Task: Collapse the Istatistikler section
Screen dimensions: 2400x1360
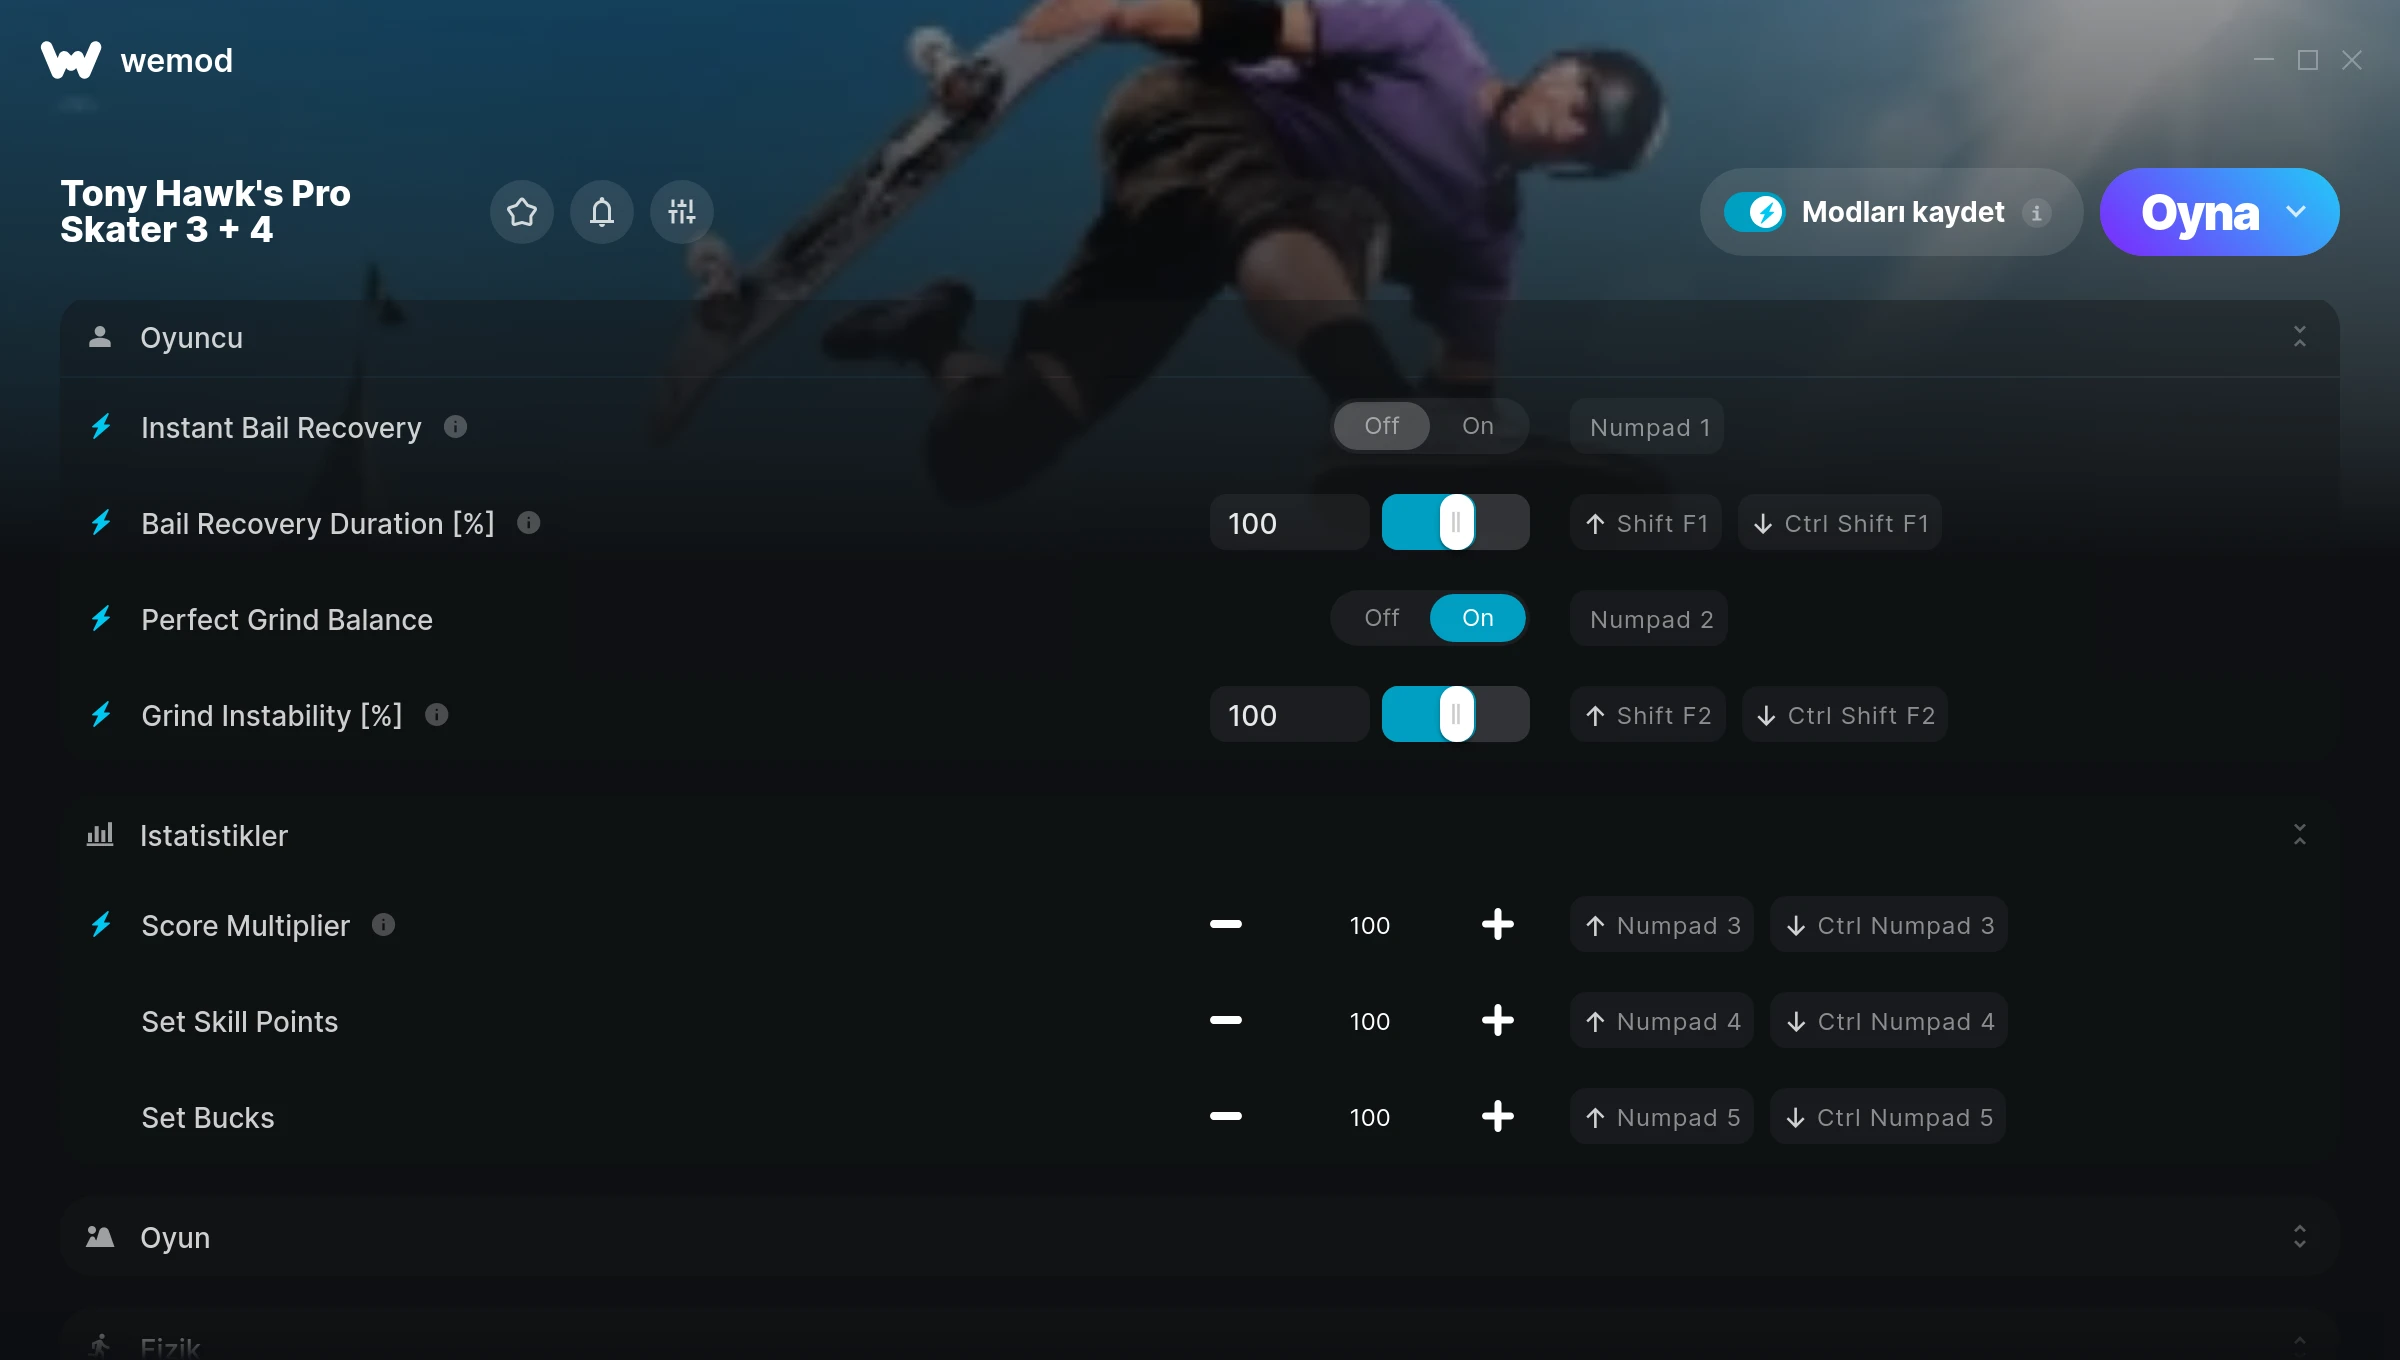Action: pos(2299,835)
